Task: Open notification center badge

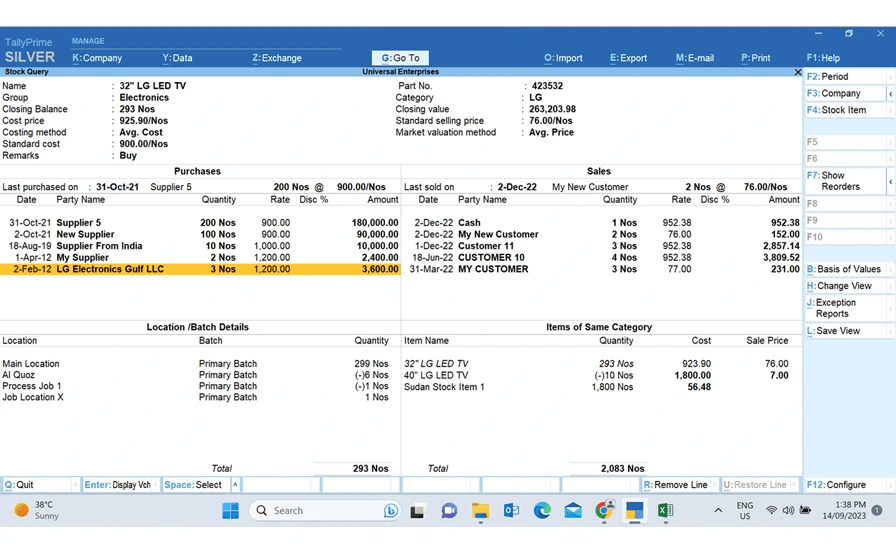Action: (877, 510)
